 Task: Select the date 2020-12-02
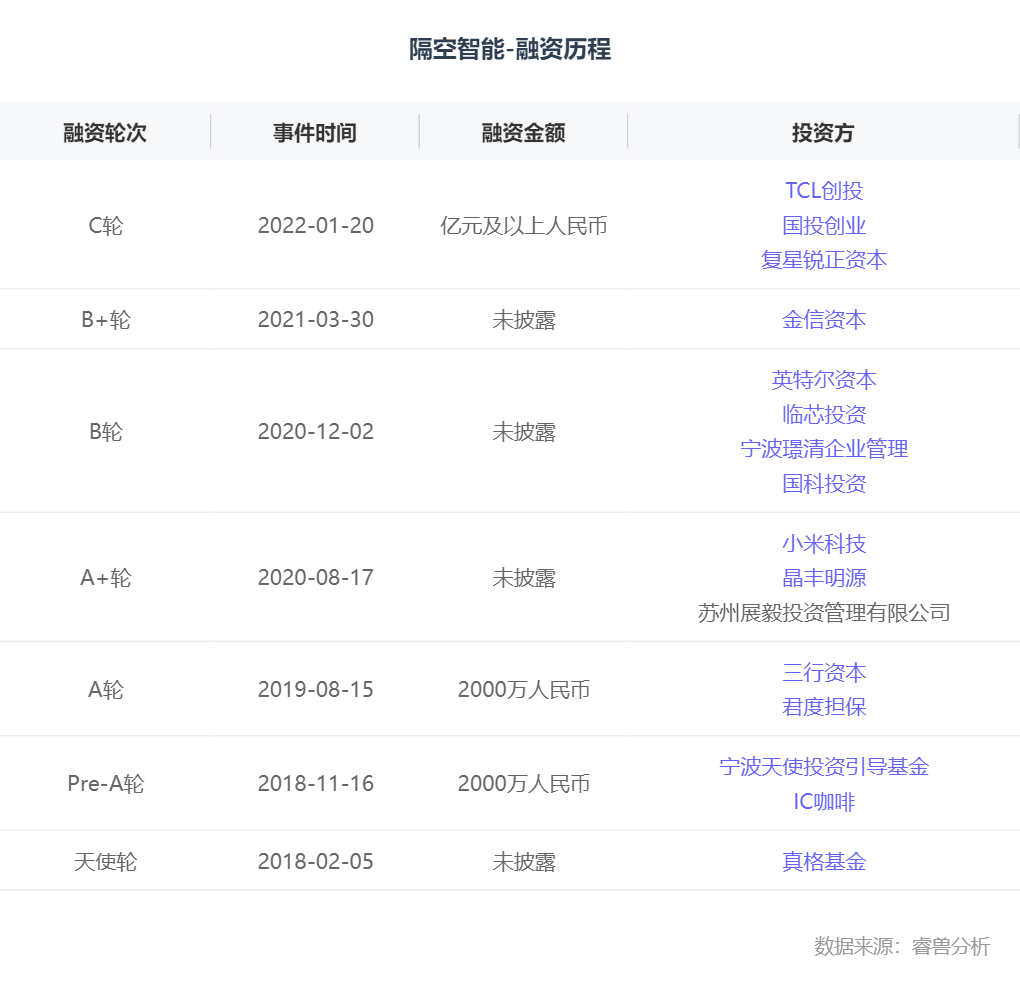[315, 431]
